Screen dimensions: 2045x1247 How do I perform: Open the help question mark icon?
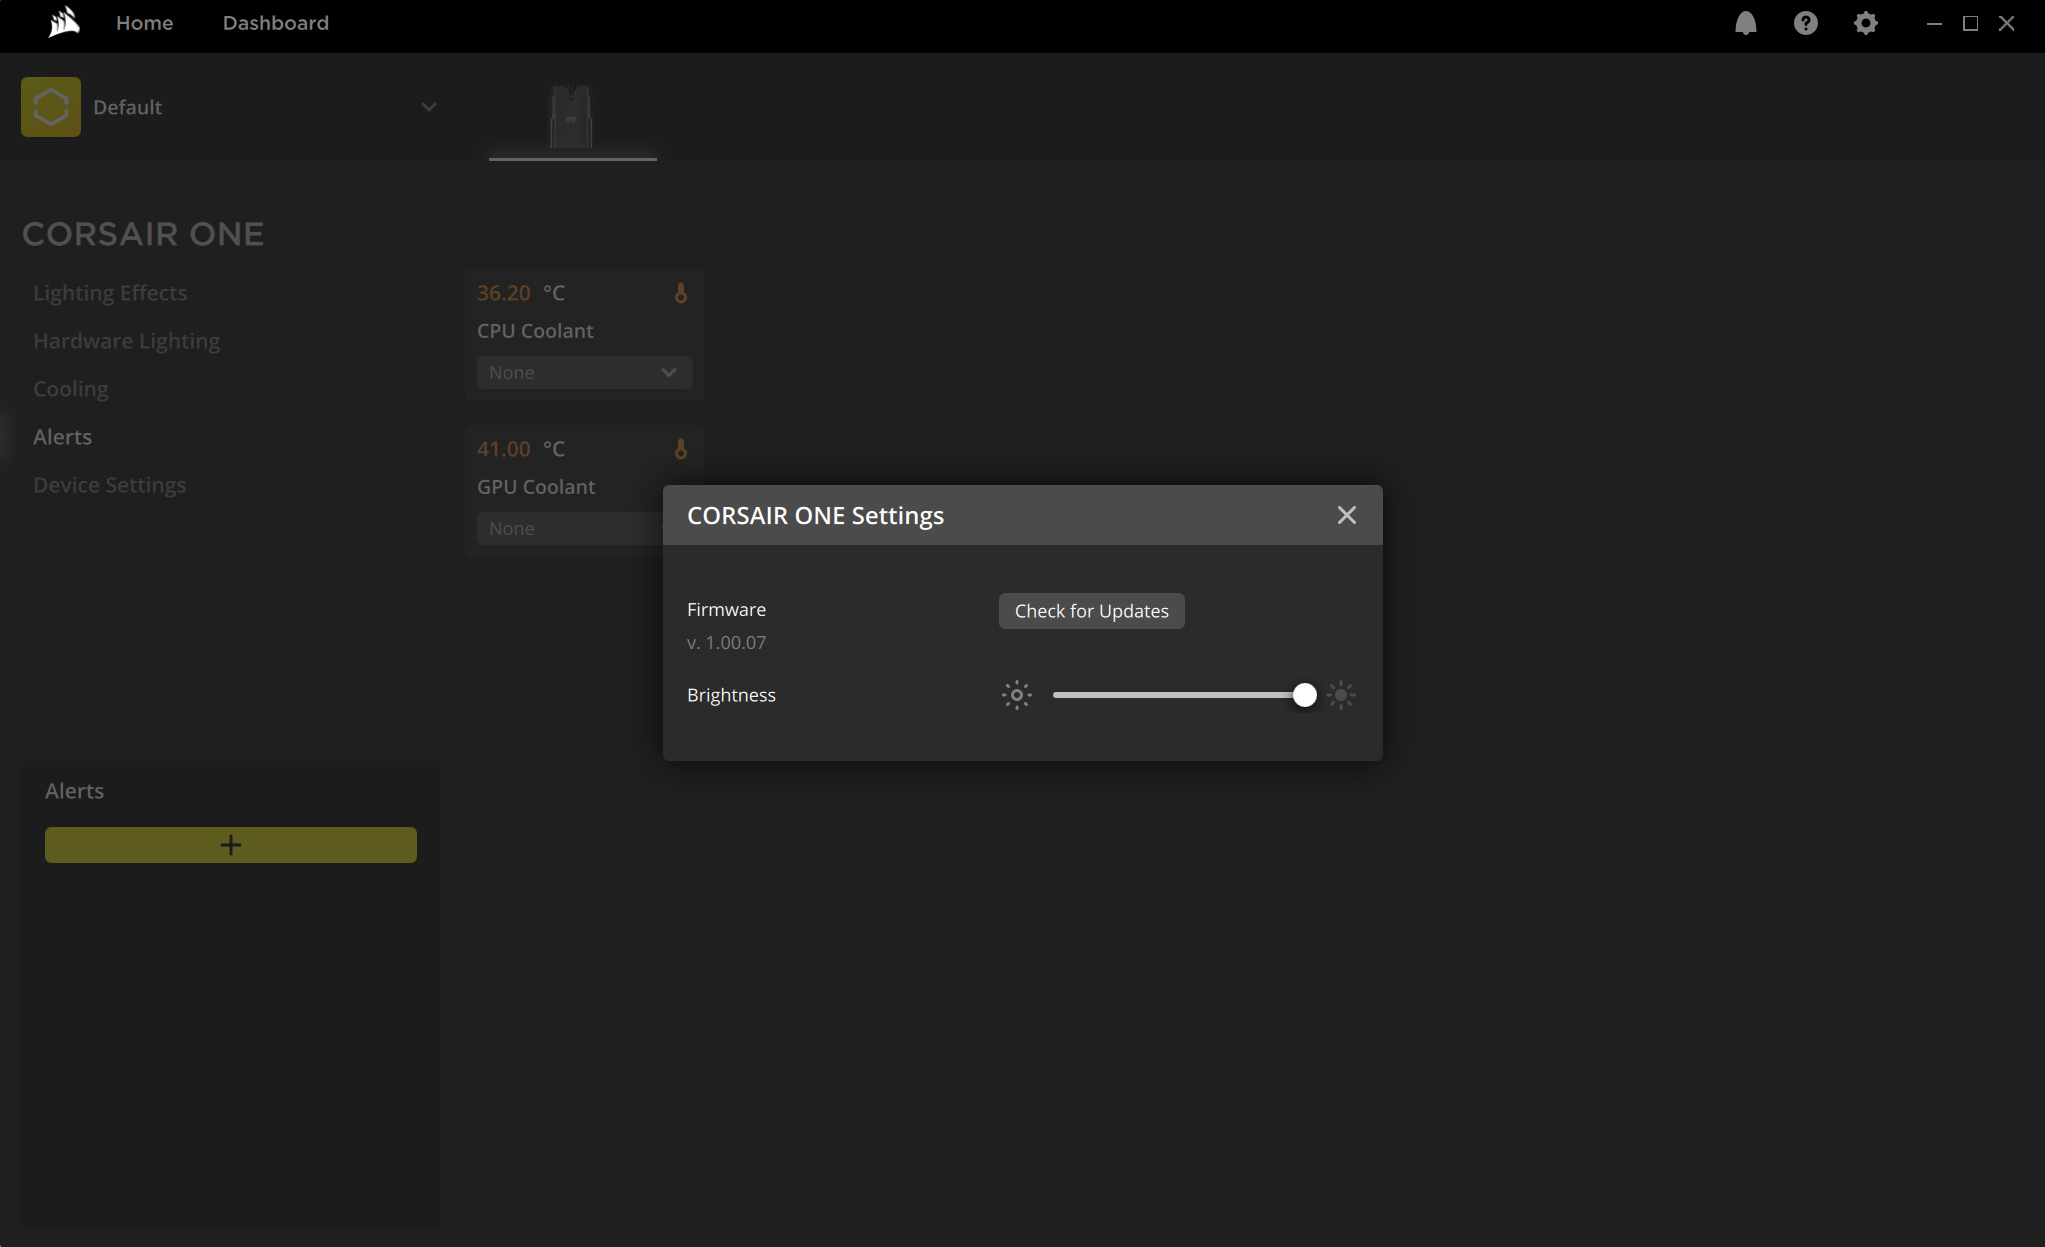tap(1805, 23)
